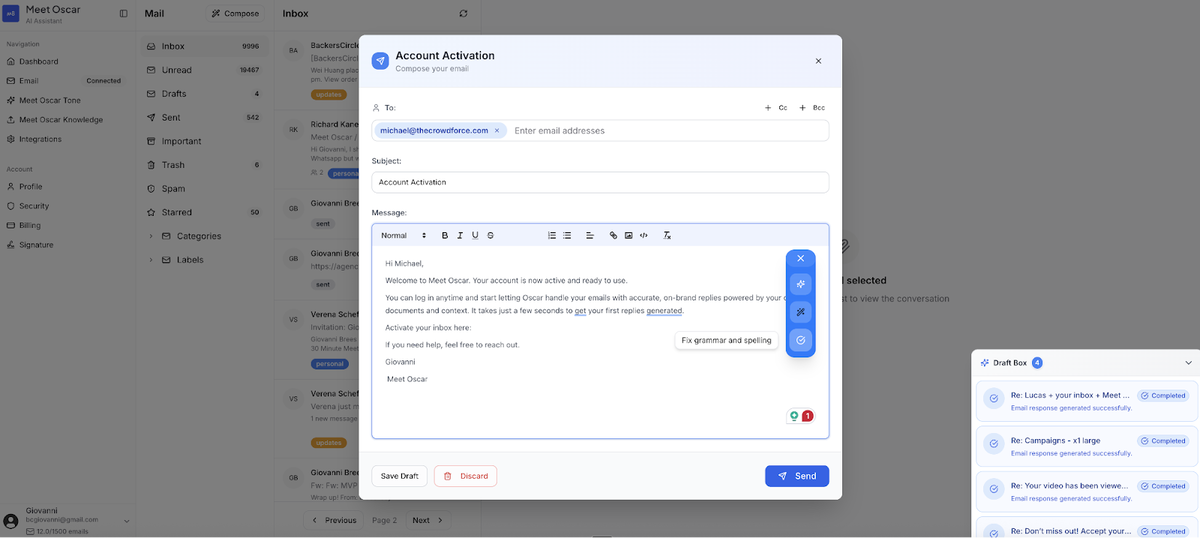Insert a bulleted list in the message
Viewport: 1200px width, 538px height.
tap(567, 235)
